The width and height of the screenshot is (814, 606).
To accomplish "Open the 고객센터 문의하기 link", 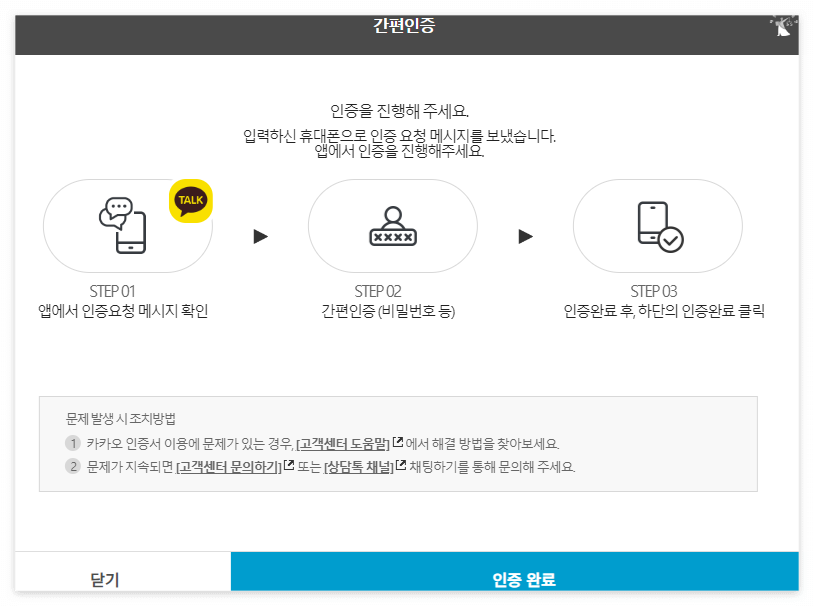I will pos(229,467).
